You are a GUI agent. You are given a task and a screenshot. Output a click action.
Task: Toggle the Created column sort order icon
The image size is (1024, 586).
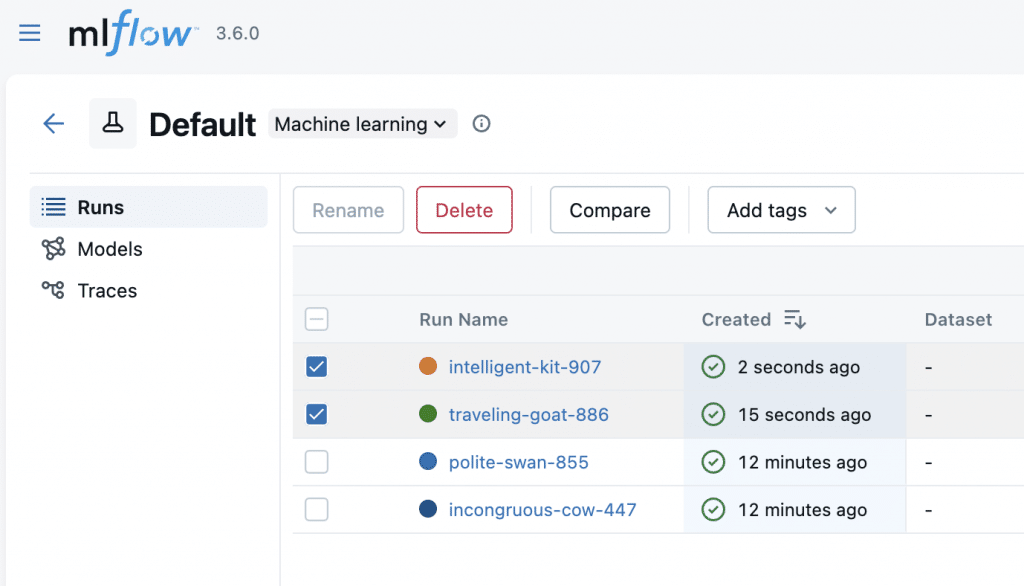794,319
